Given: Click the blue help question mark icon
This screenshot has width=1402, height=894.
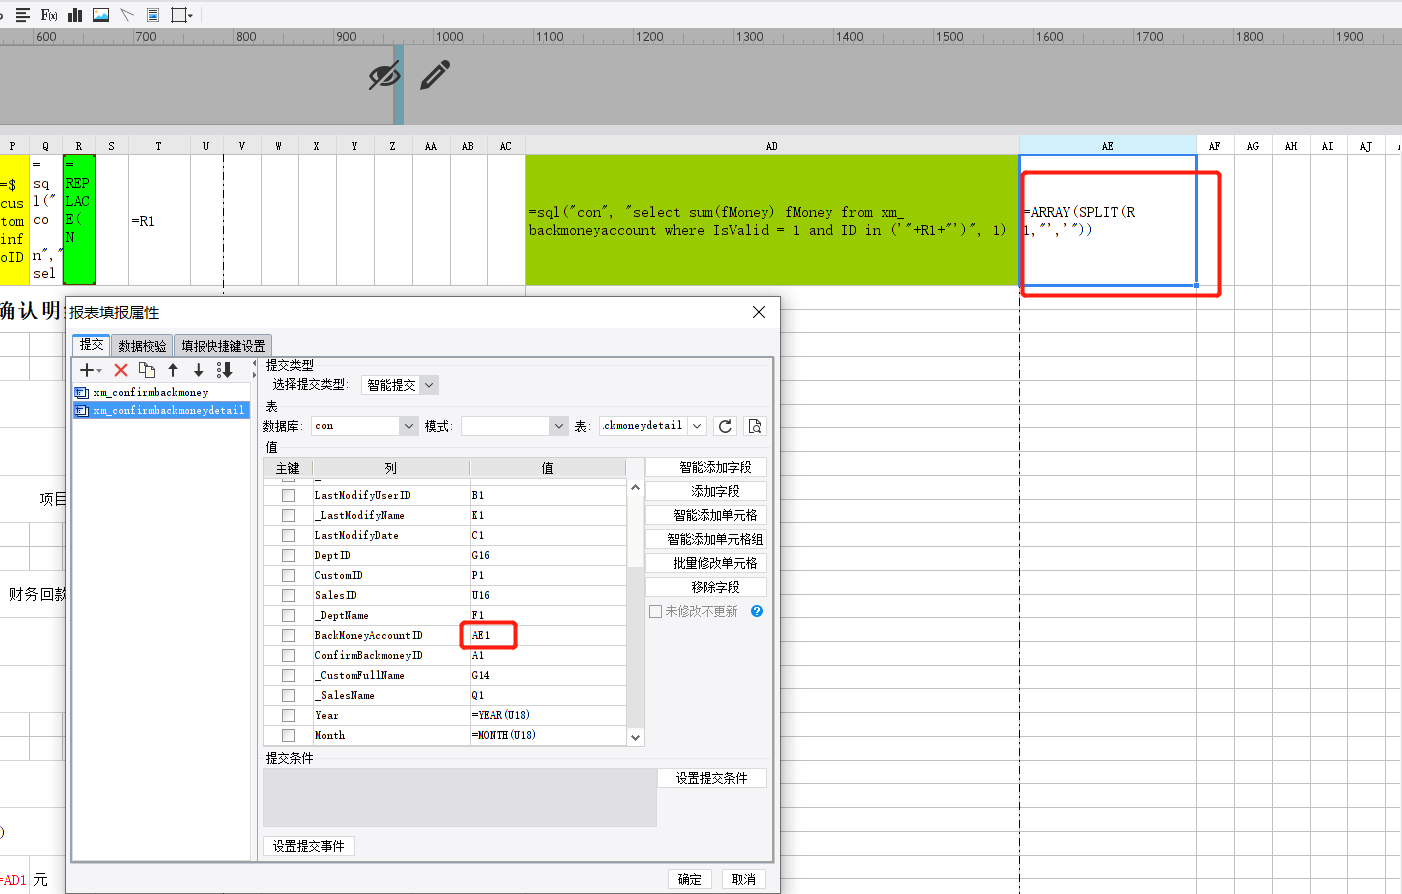Looking at the screenshot, I should click(x=757, y=611).
